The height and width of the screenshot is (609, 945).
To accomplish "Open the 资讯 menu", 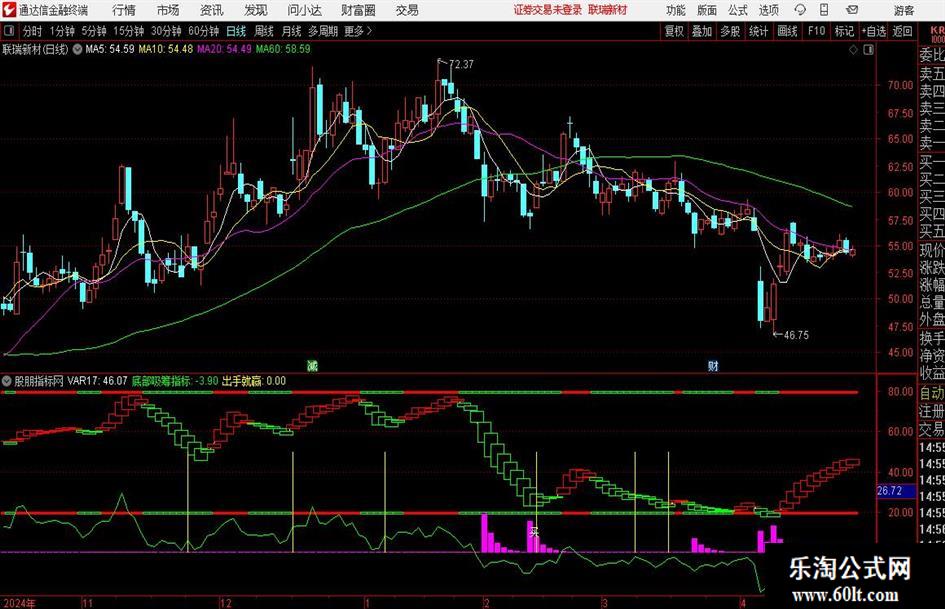I will [x=212, y=10].
